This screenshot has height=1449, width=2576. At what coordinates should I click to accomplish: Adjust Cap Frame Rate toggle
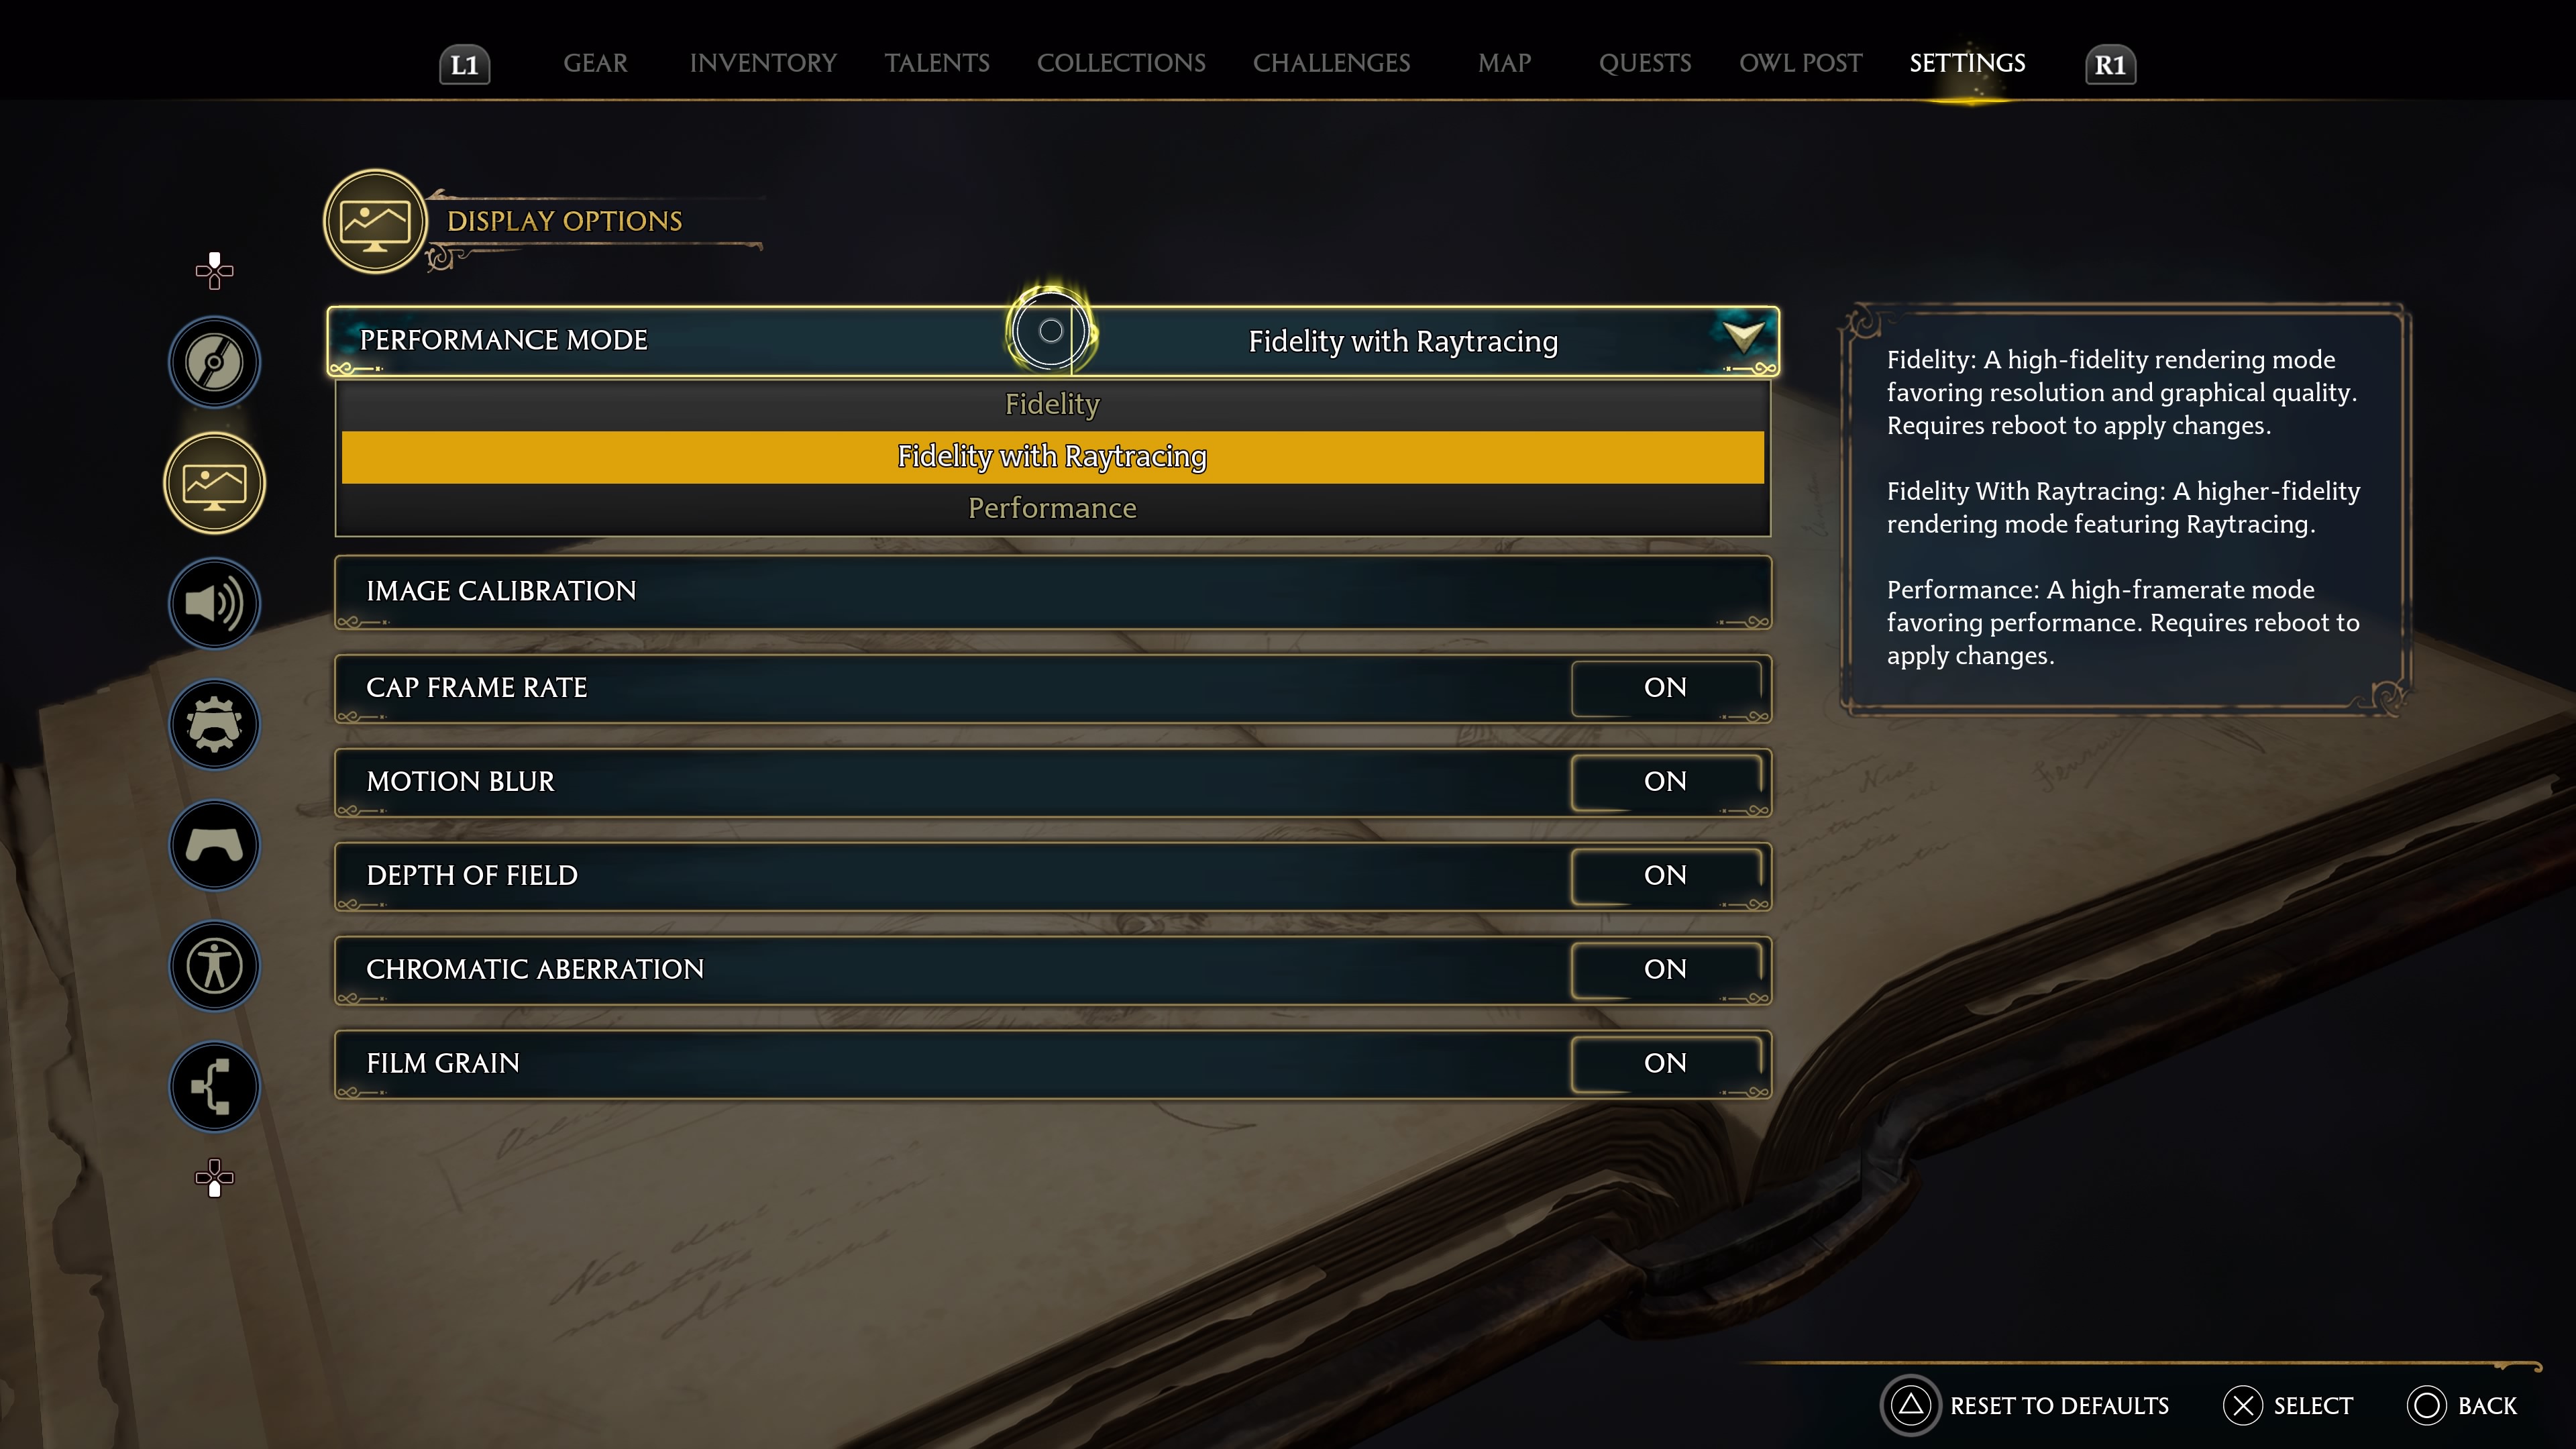click(1663, 686)
